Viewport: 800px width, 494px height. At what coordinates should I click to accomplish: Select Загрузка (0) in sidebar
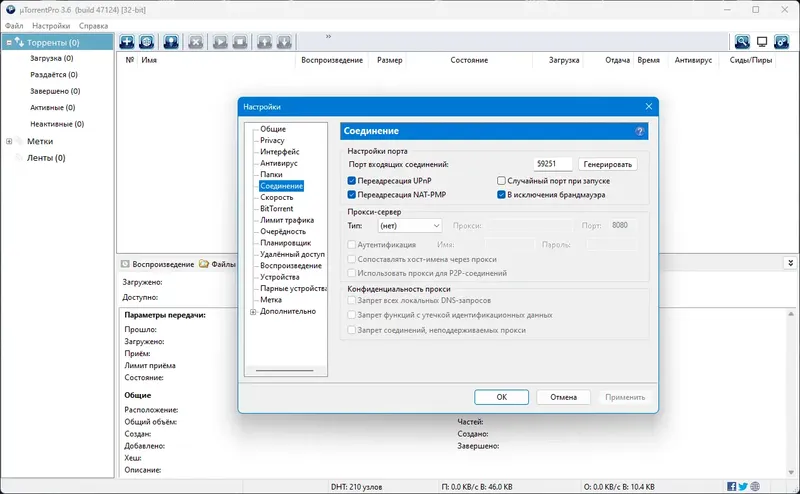(x=52, y=58)
